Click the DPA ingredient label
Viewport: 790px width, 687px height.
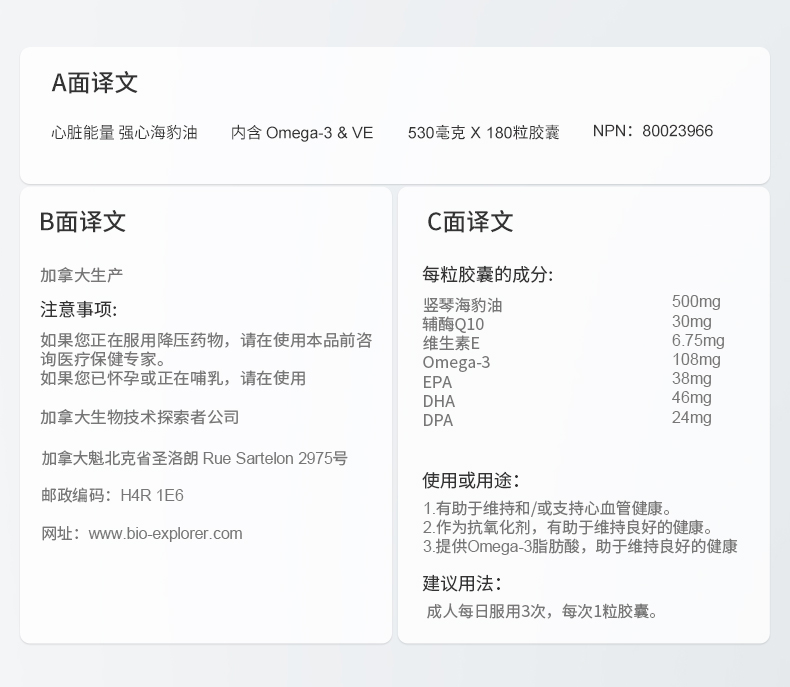pos(438,421)
